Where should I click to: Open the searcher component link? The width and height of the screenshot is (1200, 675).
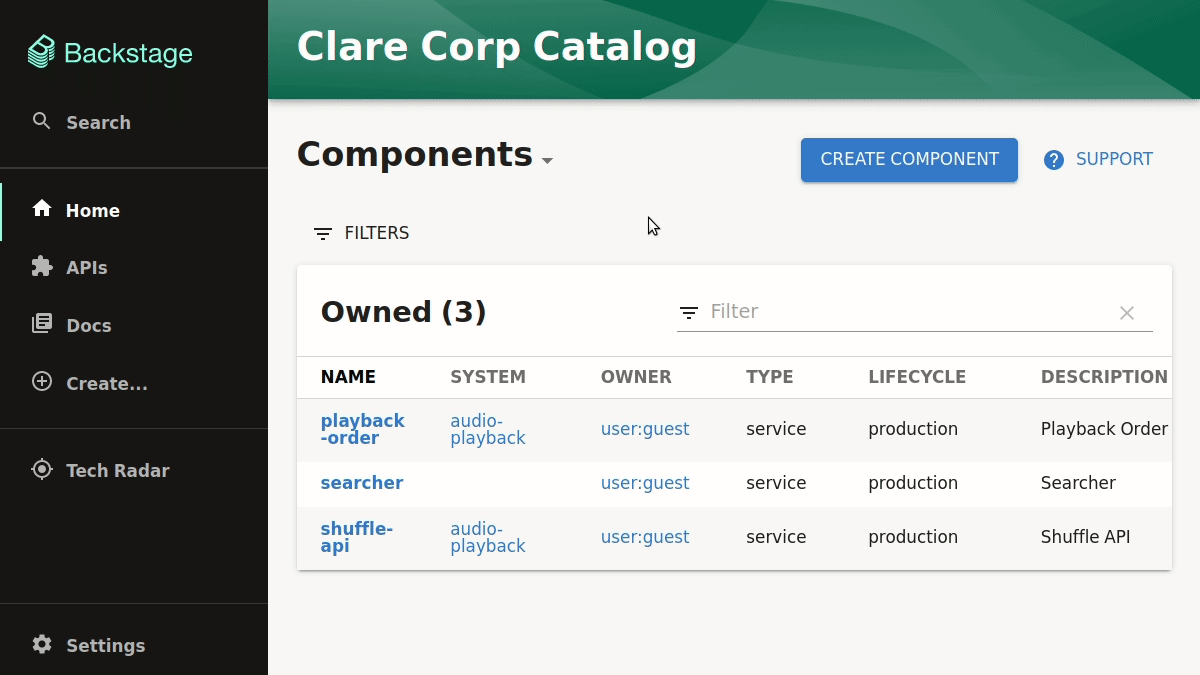click(x=361, y=483)
